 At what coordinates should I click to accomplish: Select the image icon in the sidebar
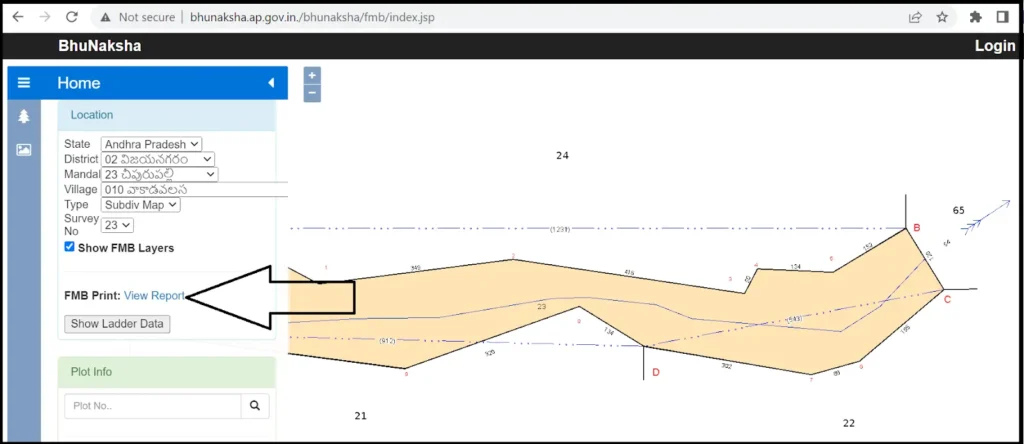24,150
